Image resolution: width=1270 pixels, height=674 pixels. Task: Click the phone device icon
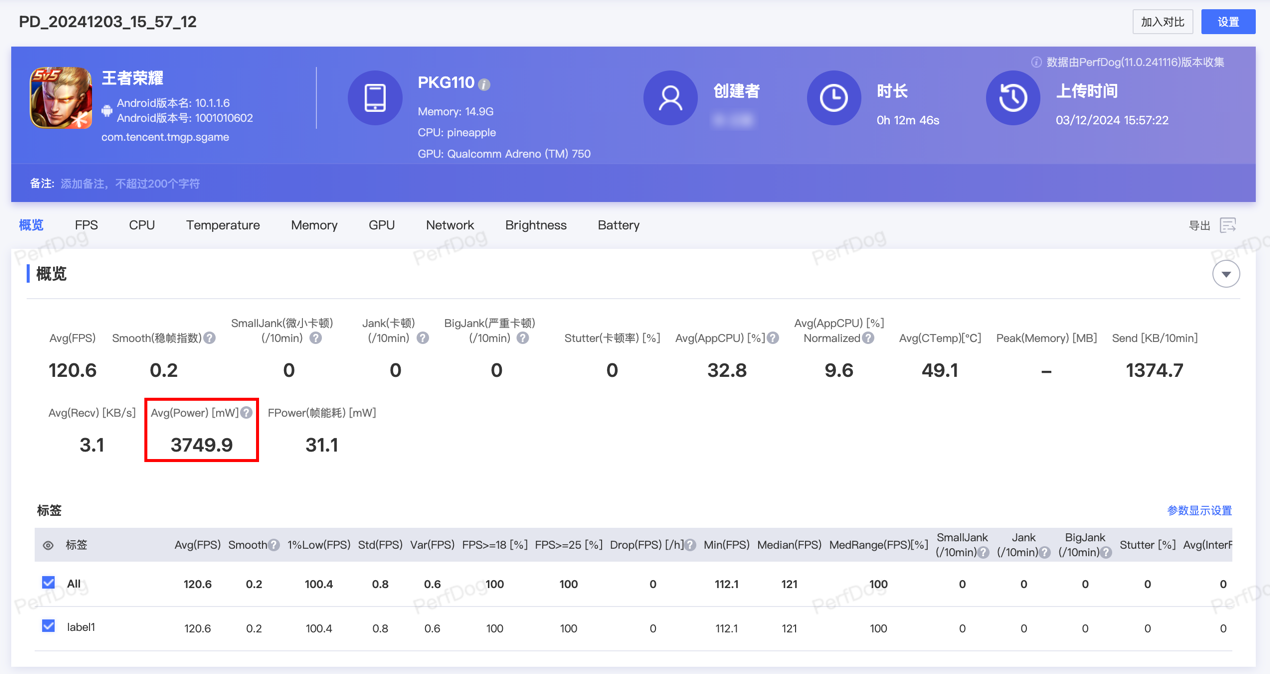375,98
